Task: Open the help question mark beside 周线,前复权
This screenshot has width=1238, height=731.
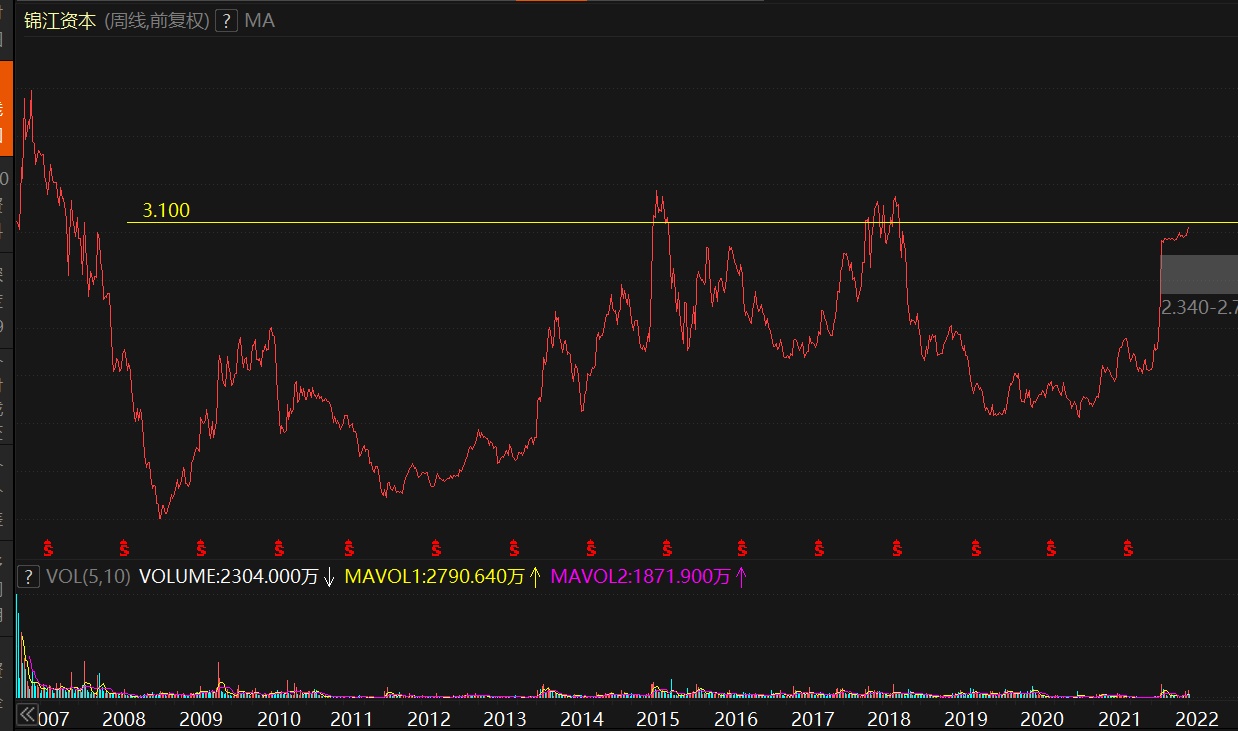Action: click(x=227, y=20)
